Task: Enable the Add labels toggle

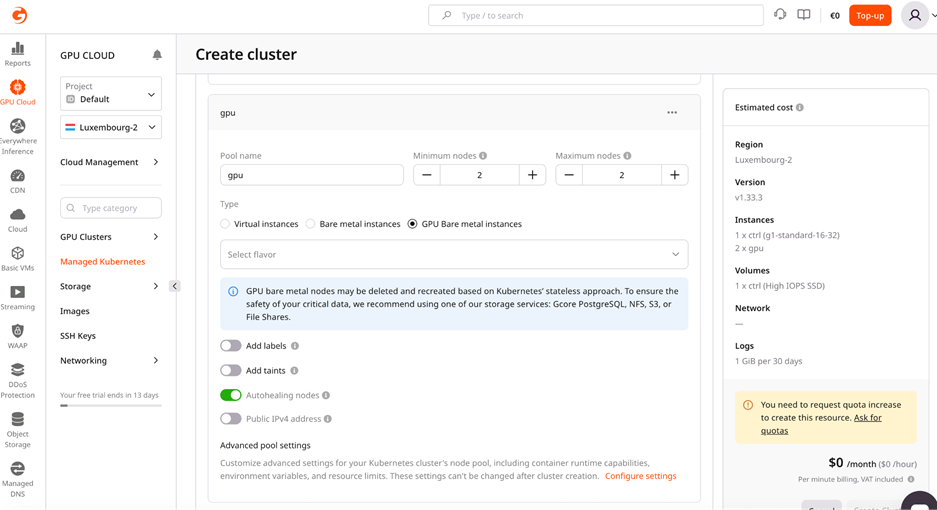Action: click(231, 346)
